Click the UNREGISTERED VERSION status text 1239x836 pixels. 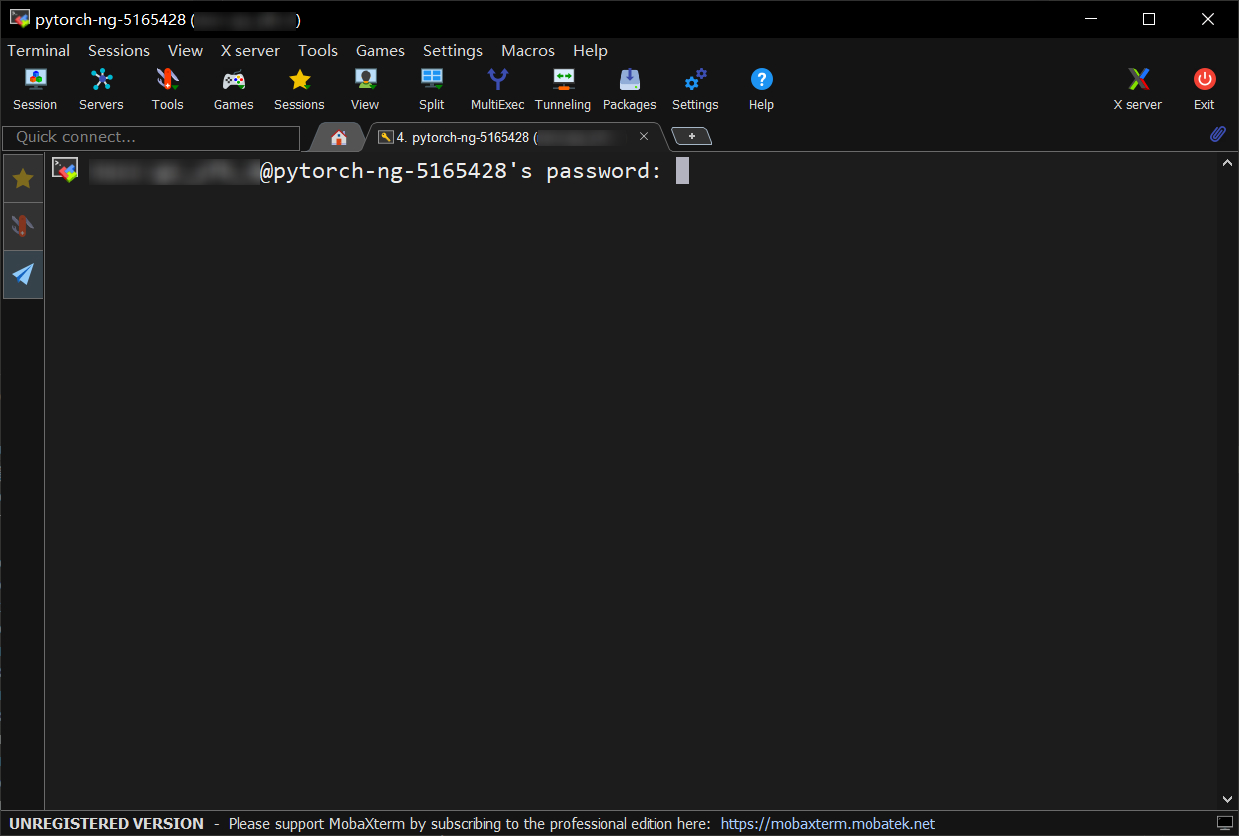(x=107, y=824)
